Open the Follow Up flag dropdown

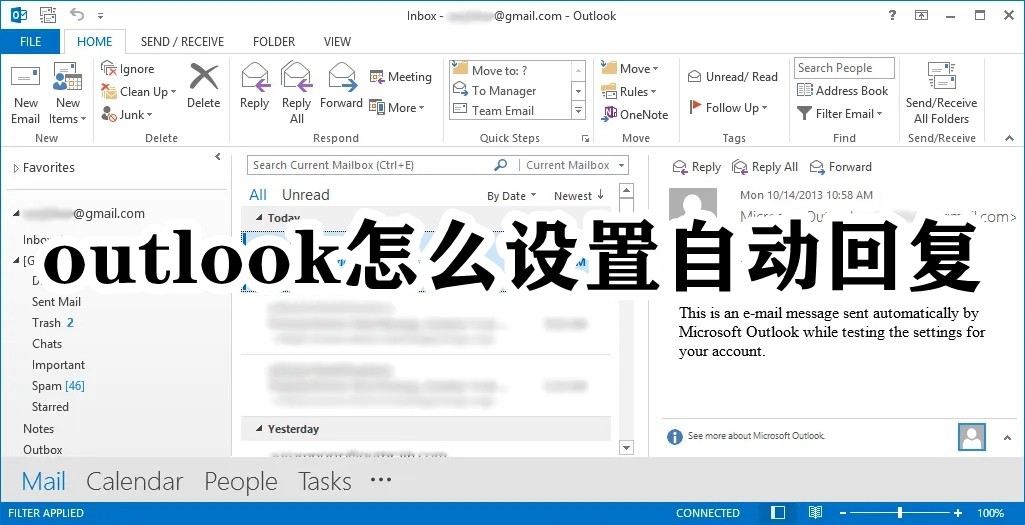click(x=728, y=108)
